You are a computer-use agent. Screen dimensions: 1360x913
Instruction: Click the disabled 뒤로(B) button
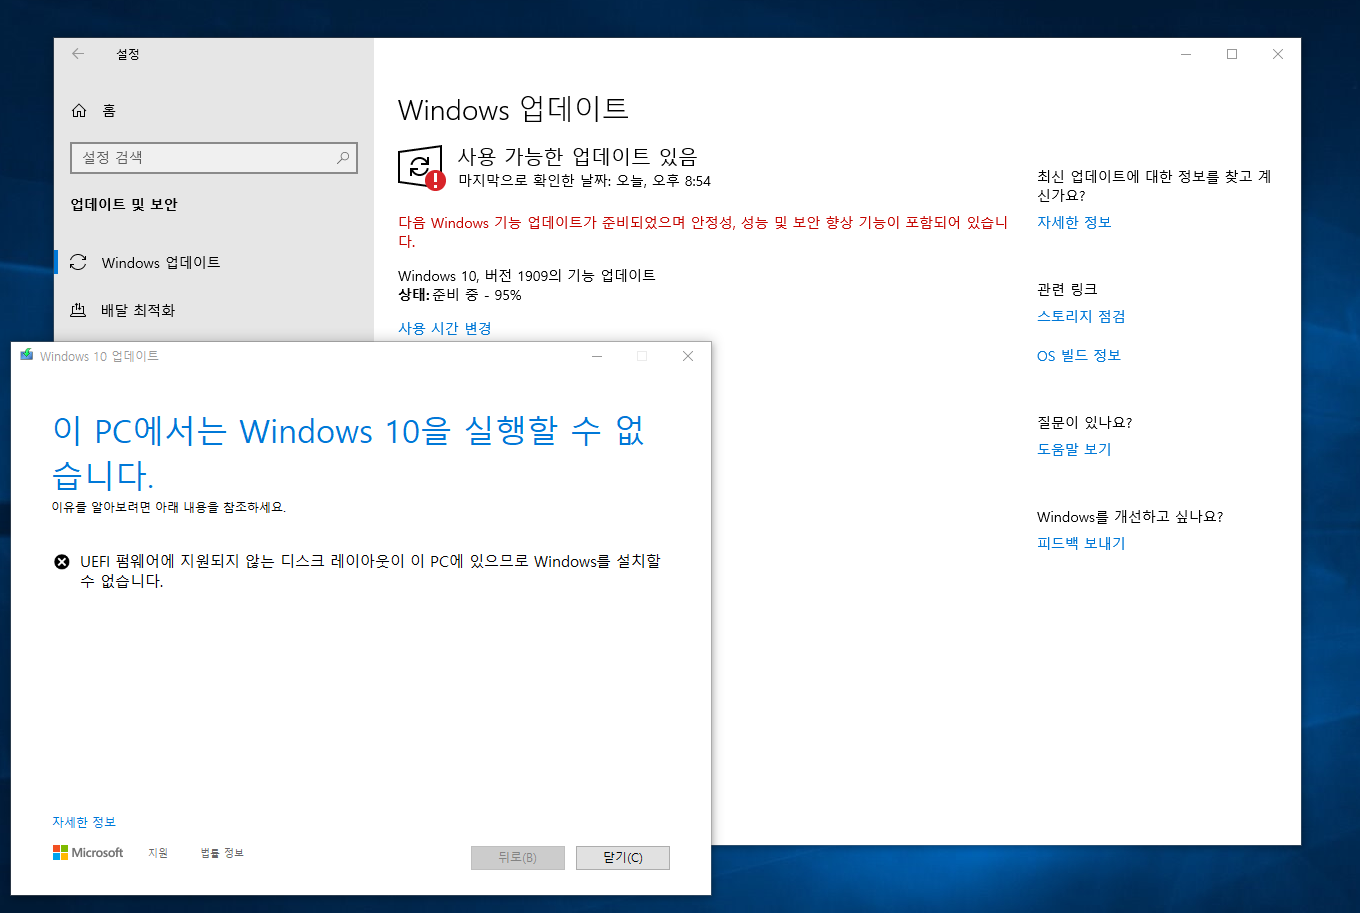click(x=518, y=858)
